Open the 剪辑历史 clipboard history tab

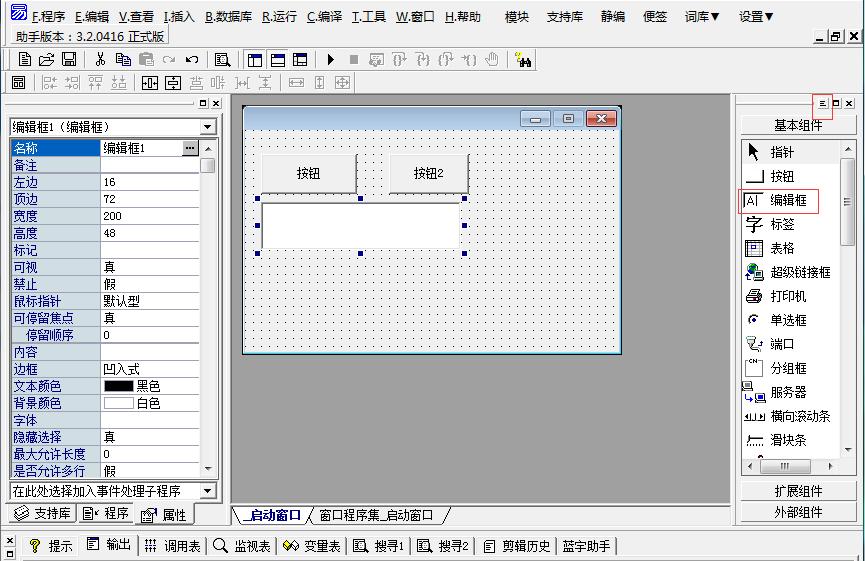click(517, 546)
